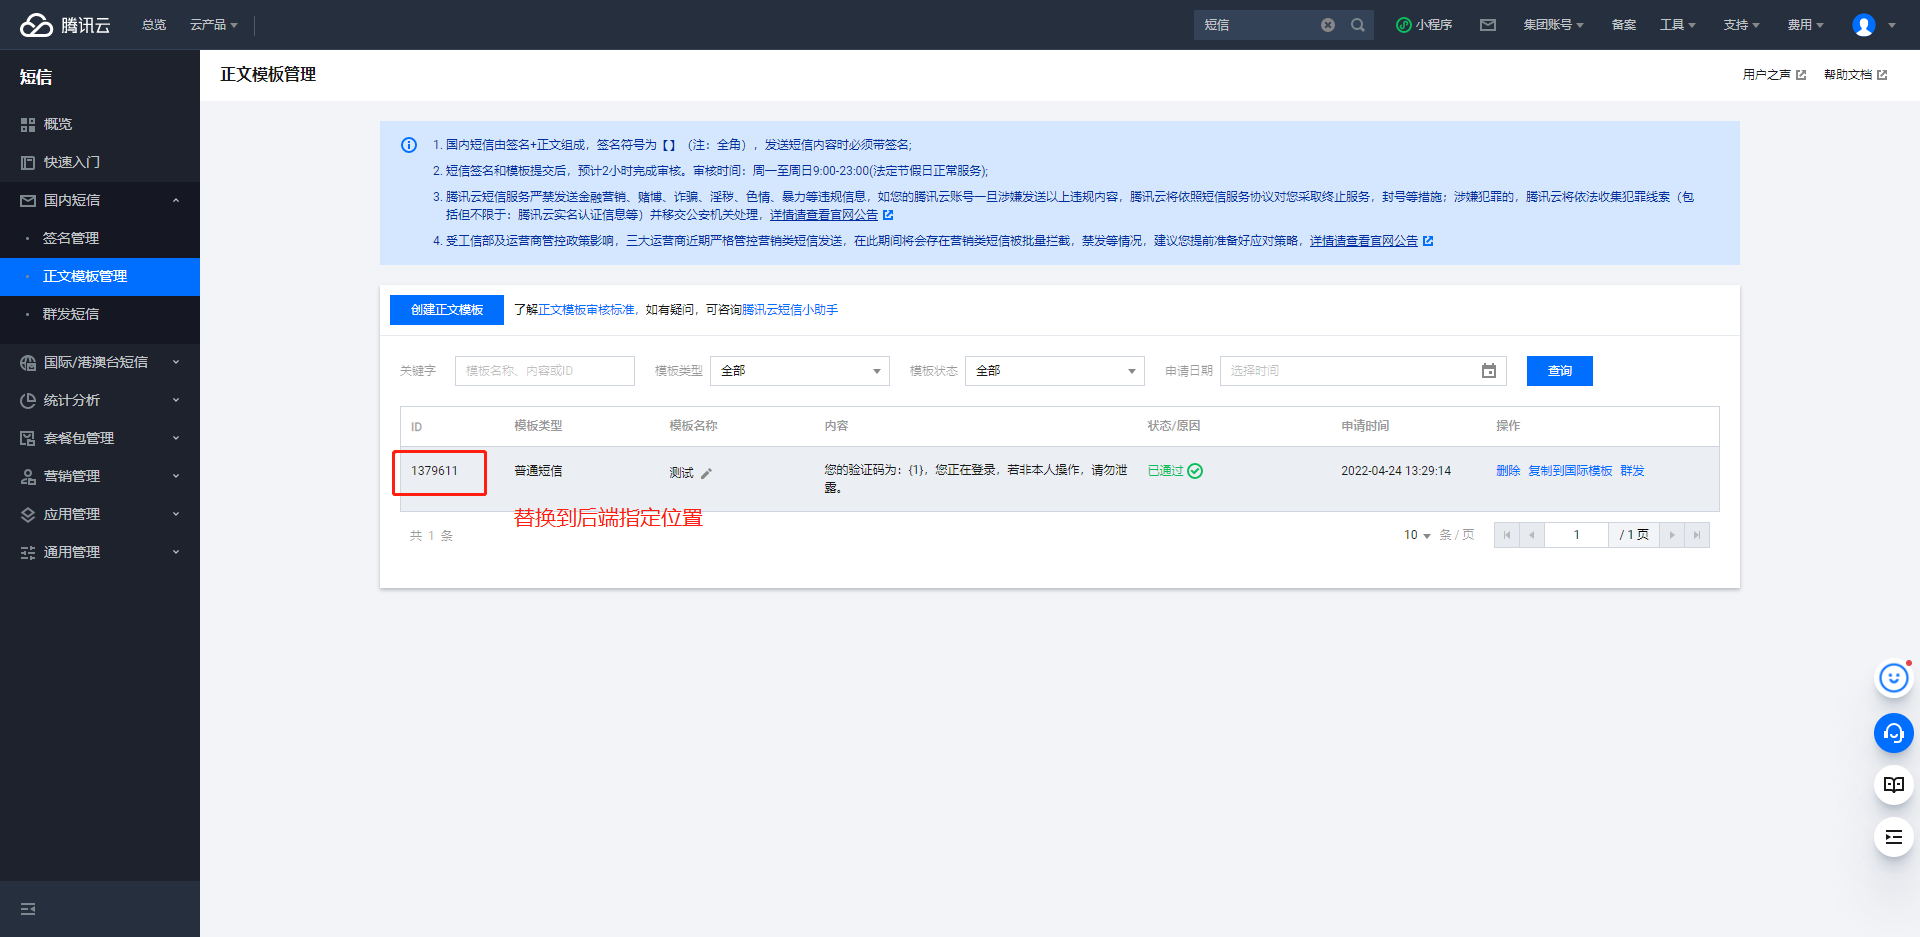Image resolution: width=1920 pixels, height=937 pixels.
Task: Open the 模板类型 dropdown
Action: [799, 371]
